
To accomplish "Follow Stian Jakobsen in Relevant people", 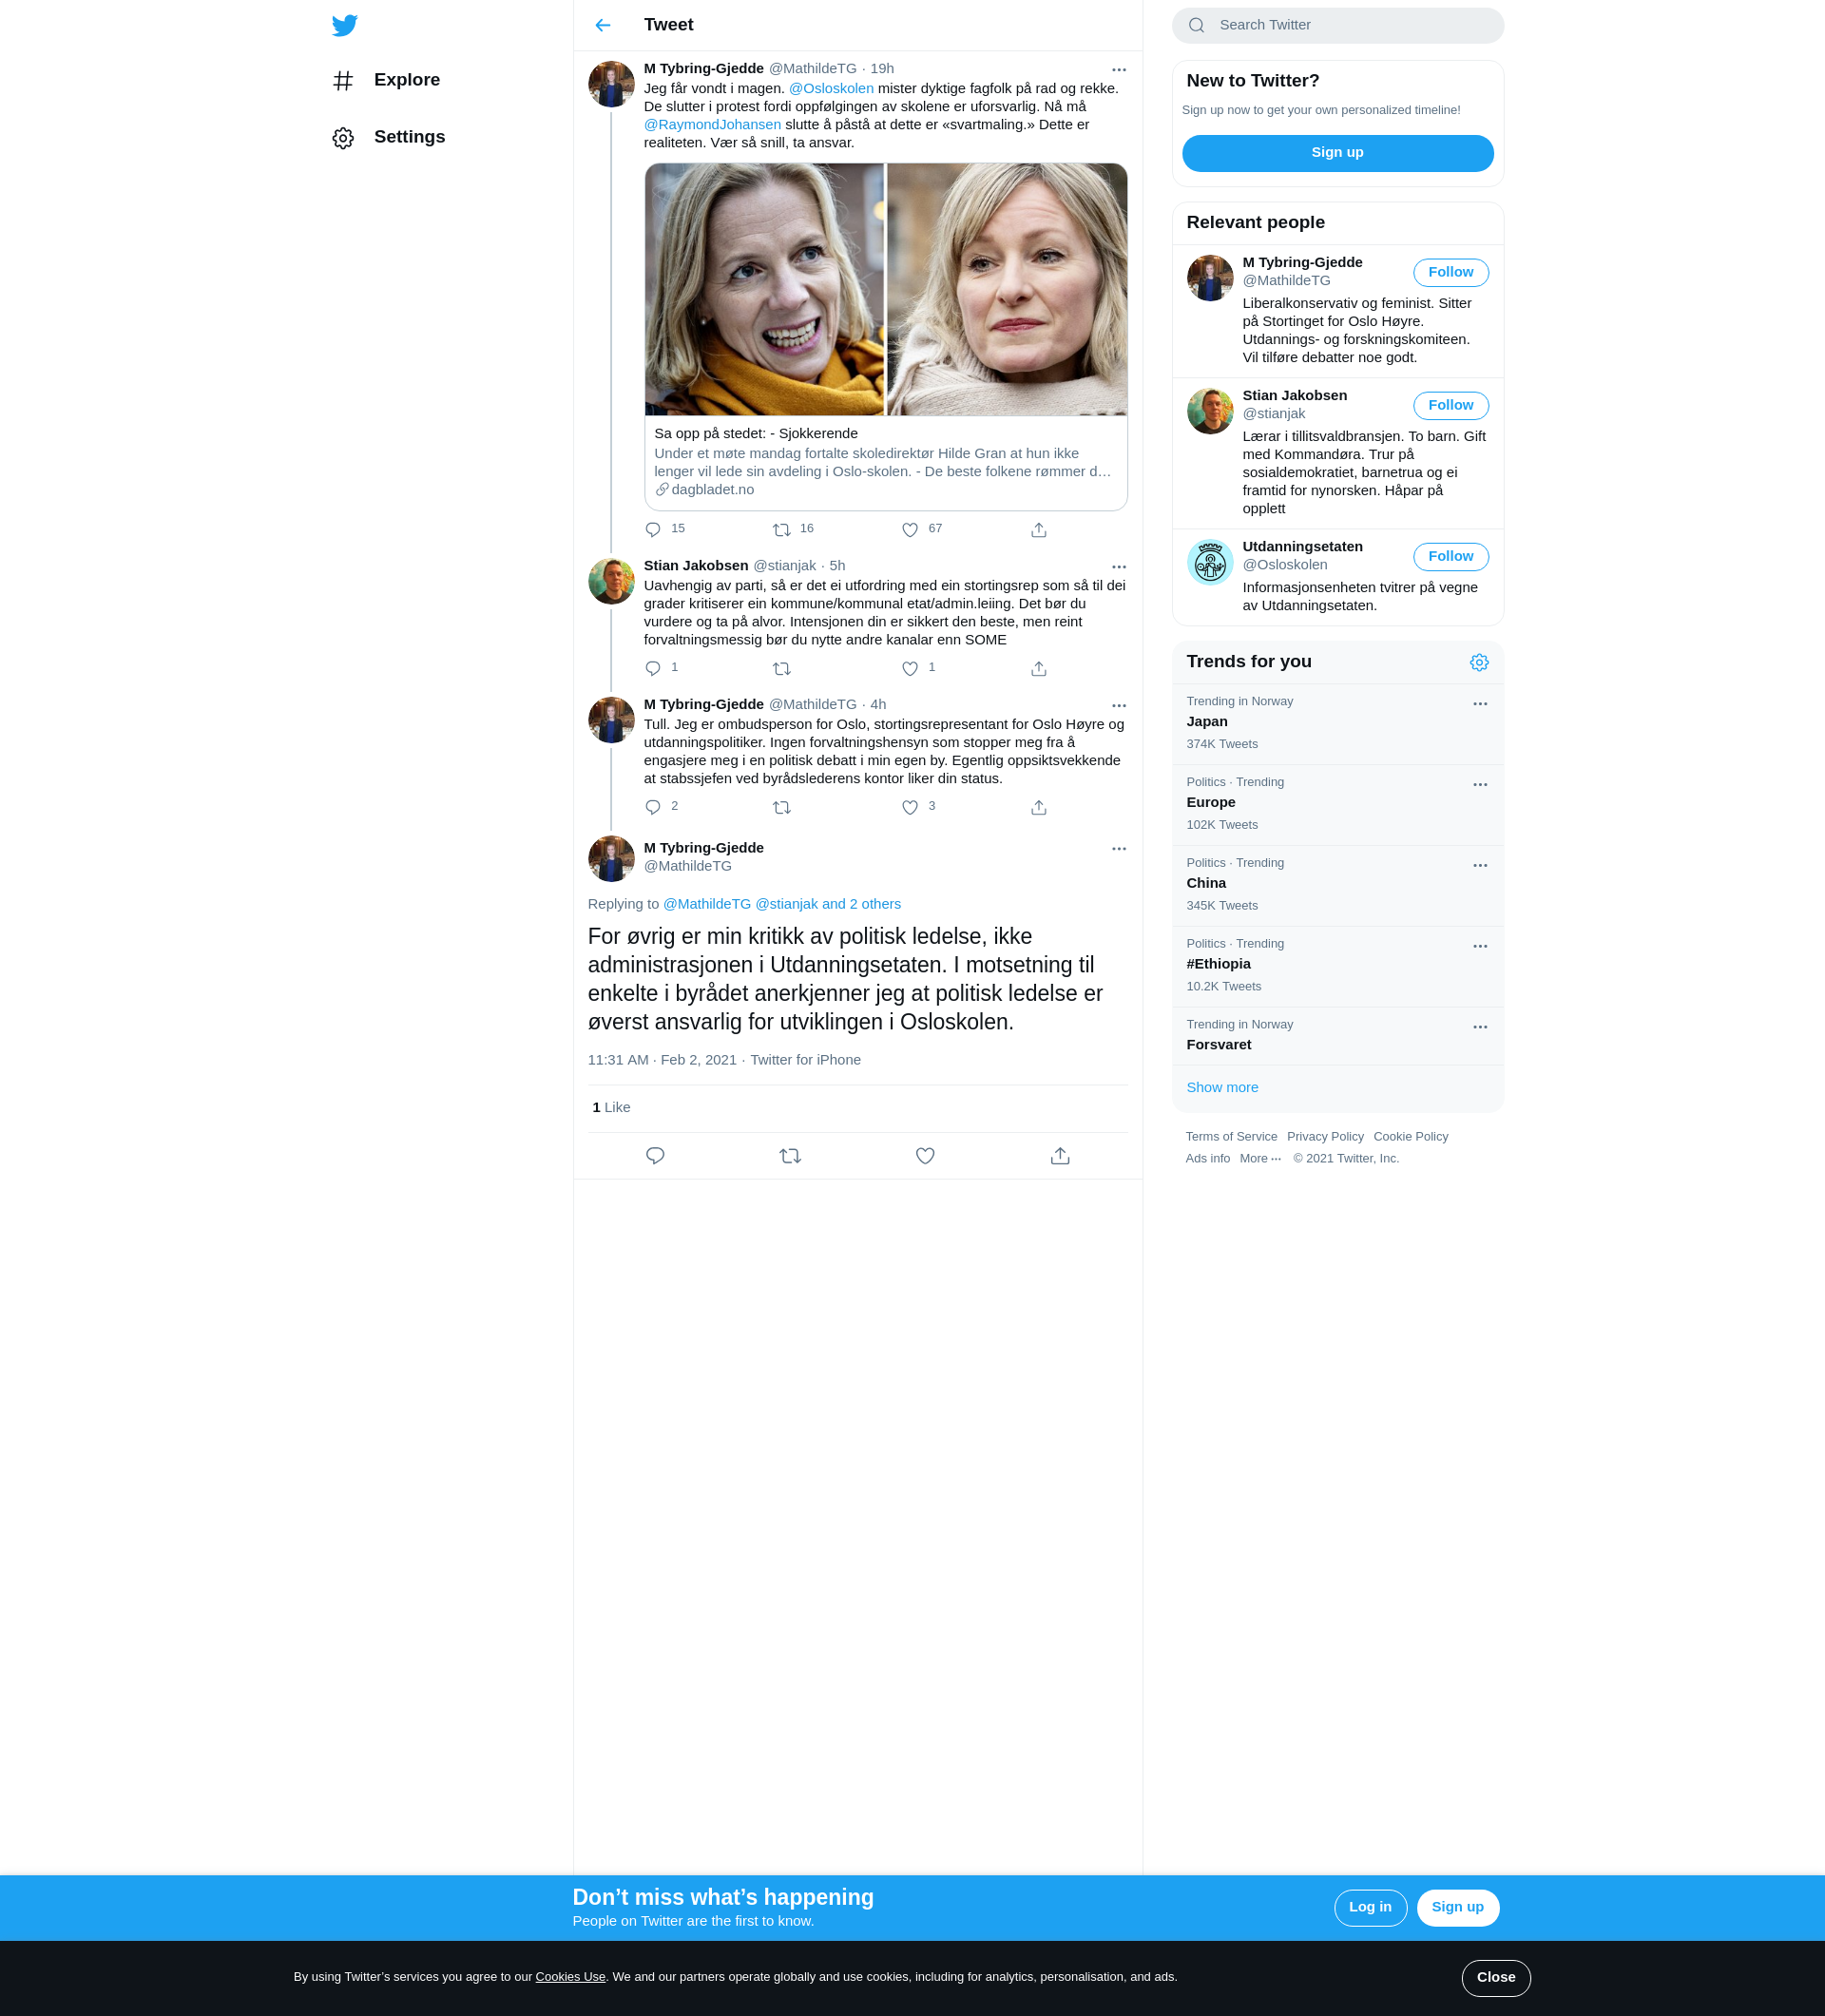I will 1450,405.
